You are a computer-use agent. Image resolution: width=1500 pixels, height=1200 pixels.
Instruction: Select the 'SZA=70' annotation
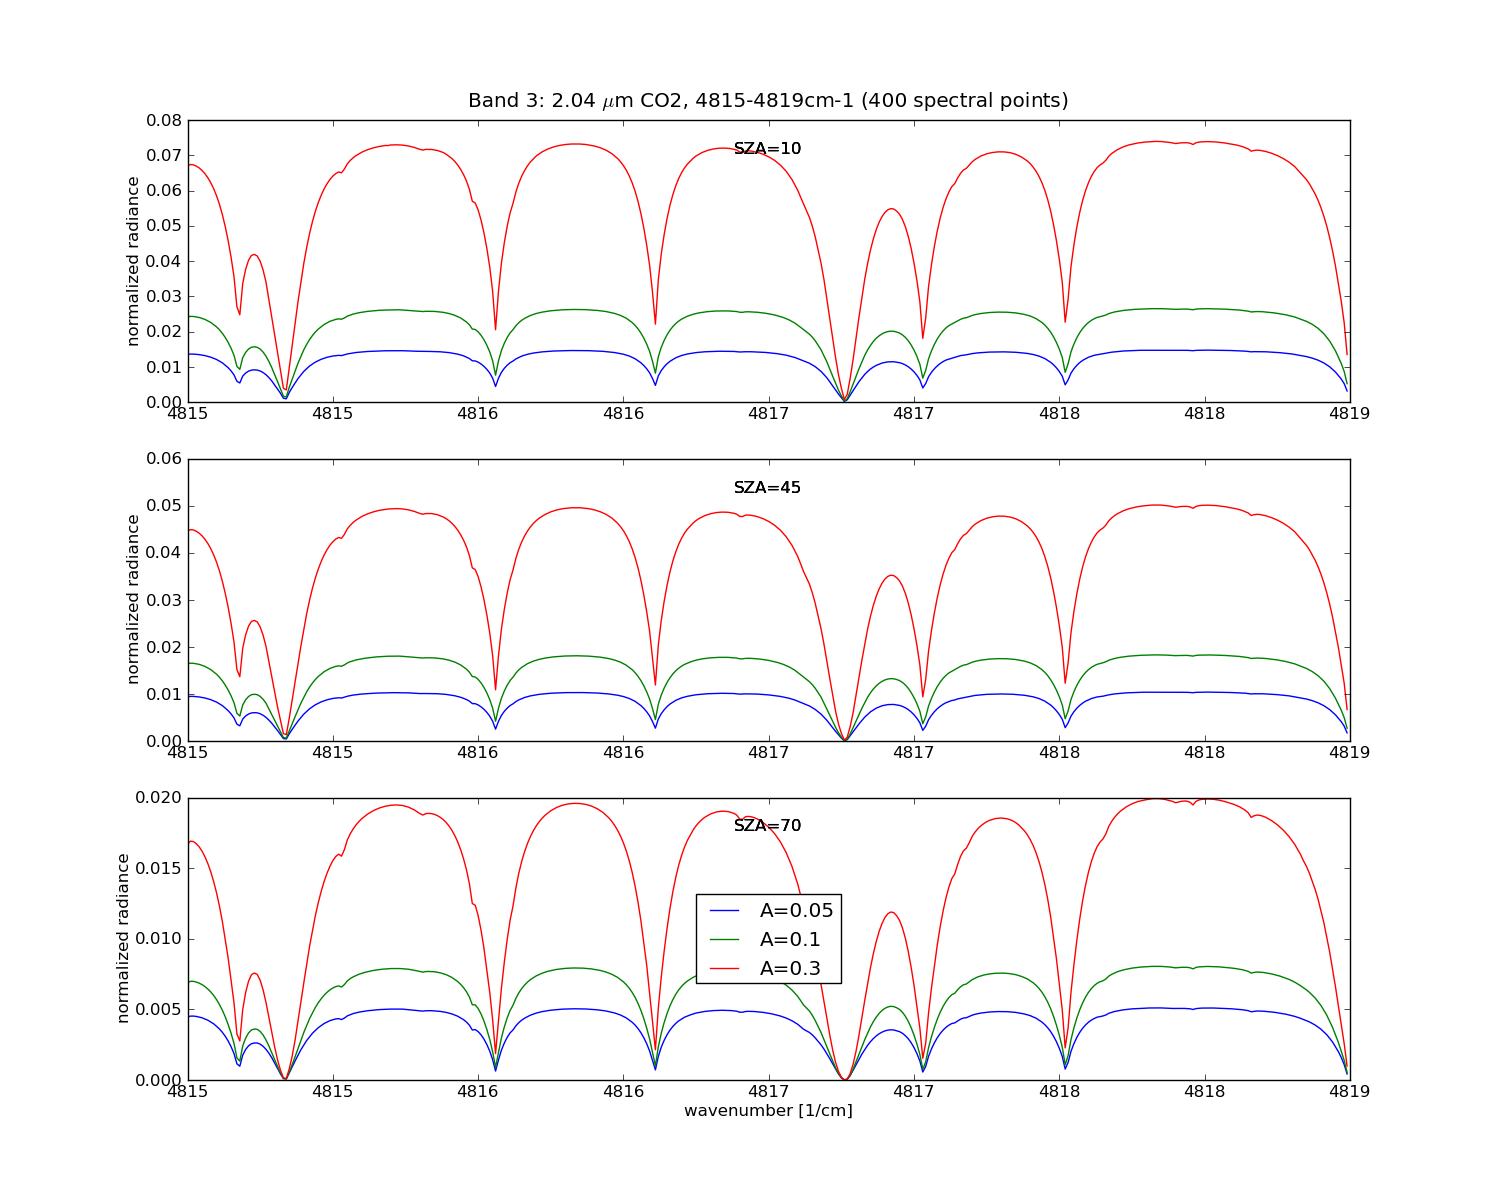click(x=767, y=826)
